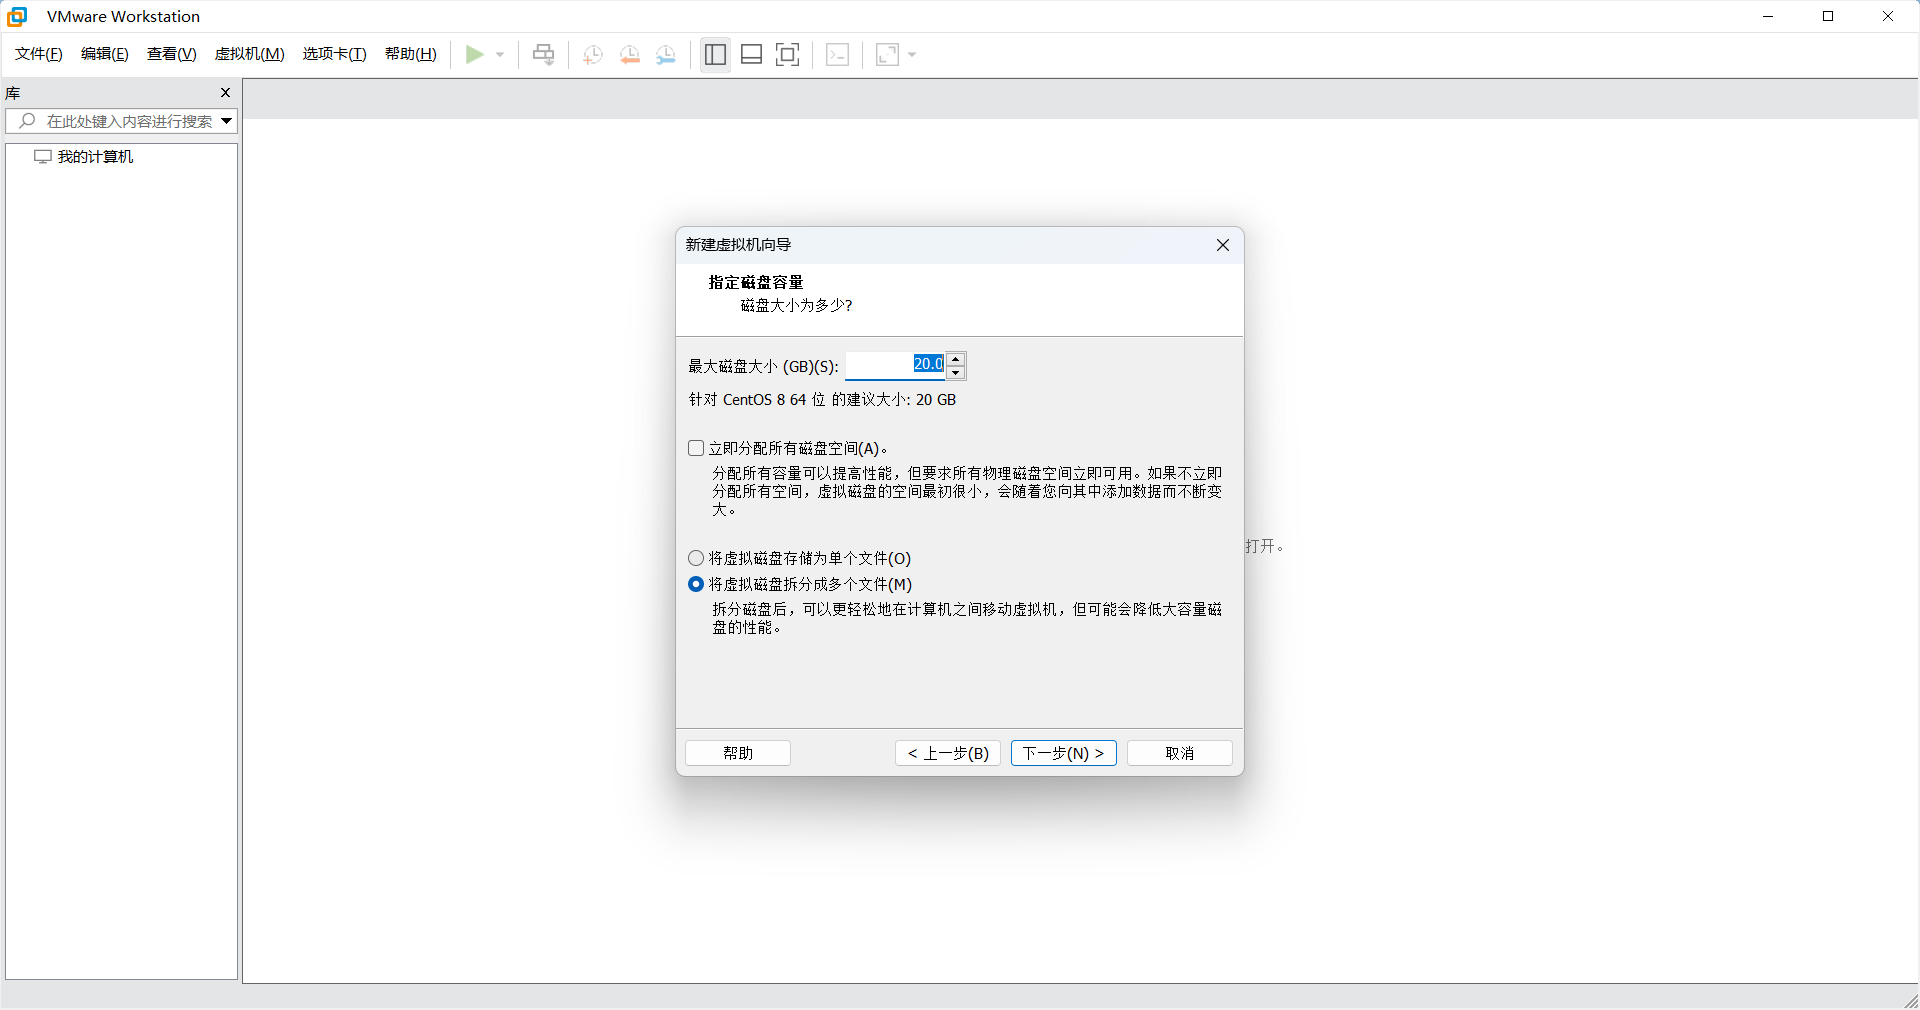Open the power options dropdown beside the play icon
The width and height of the screenshot is (1920, 1010).
coord(500,54)
